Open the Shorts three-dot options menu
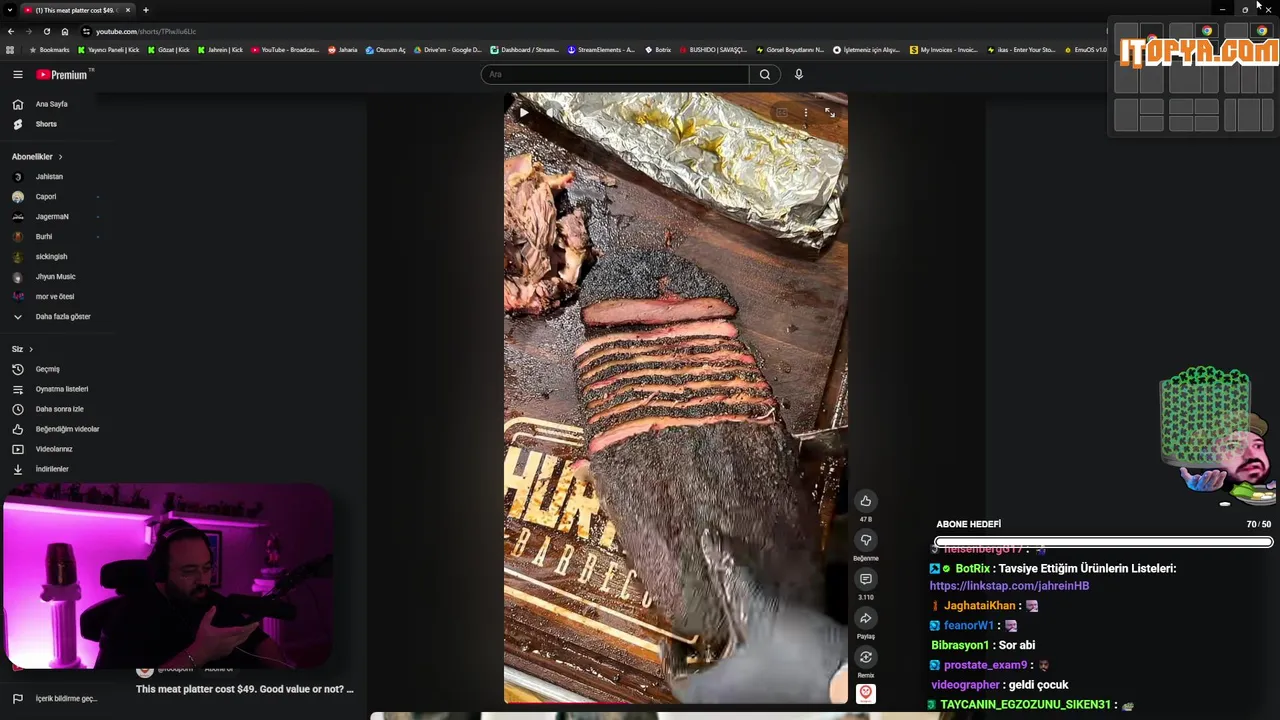The width and height of the screenshot is (1280, 720). pos(806,113)
